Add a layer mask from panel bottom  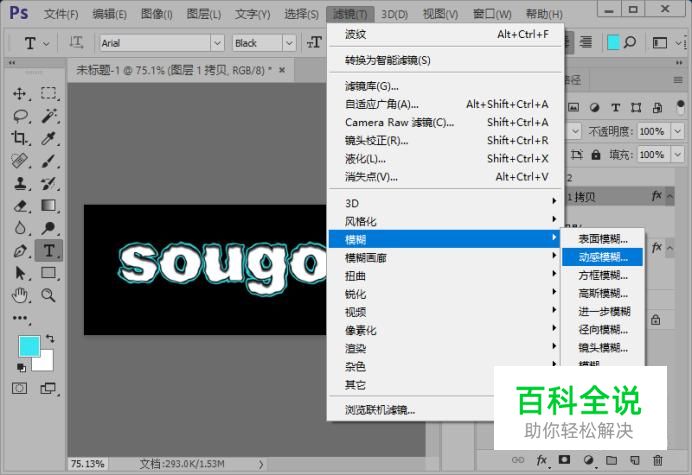(x=564, y=460)
